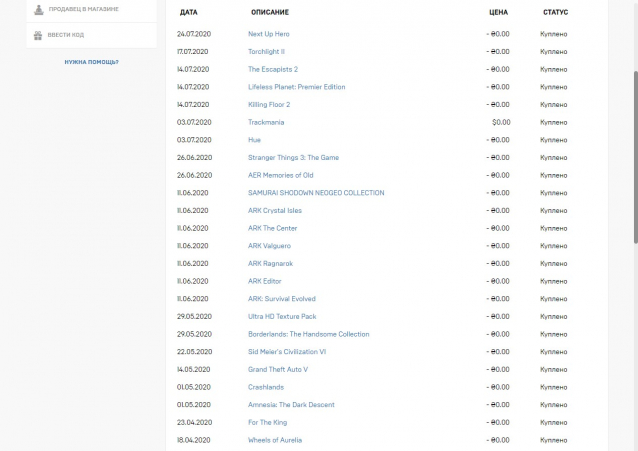Open Next Up Hero transaction link
Viewport: 638px width, 451px height.
[269, 34]
